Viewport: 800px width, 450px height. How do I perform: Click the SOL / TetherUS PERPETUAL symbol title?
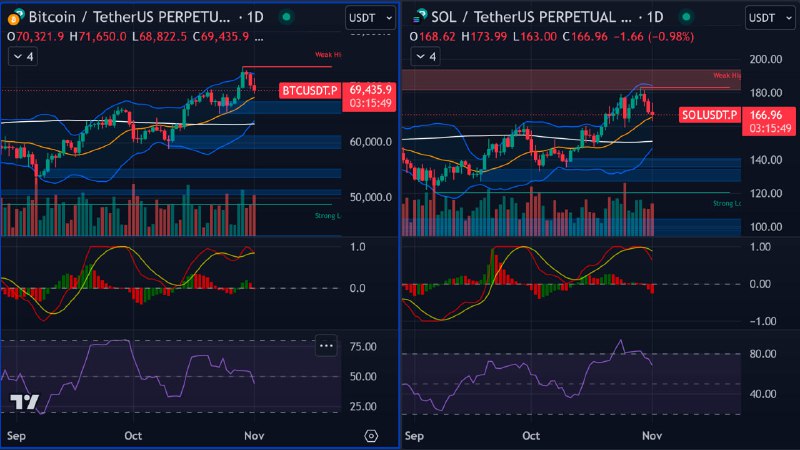click(531, 17)
